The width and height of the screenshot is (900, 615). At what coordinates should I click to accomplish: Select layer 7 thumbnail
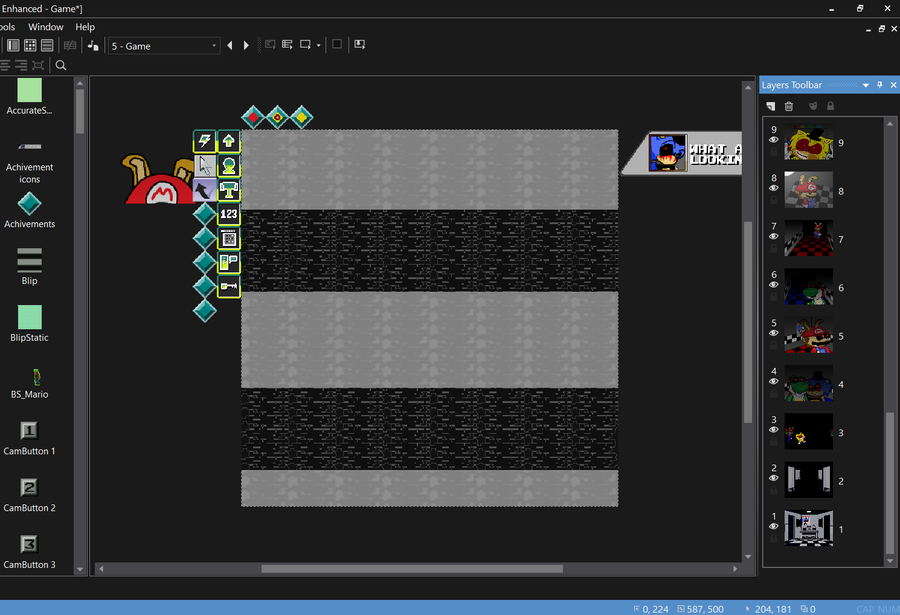point(808,238)
